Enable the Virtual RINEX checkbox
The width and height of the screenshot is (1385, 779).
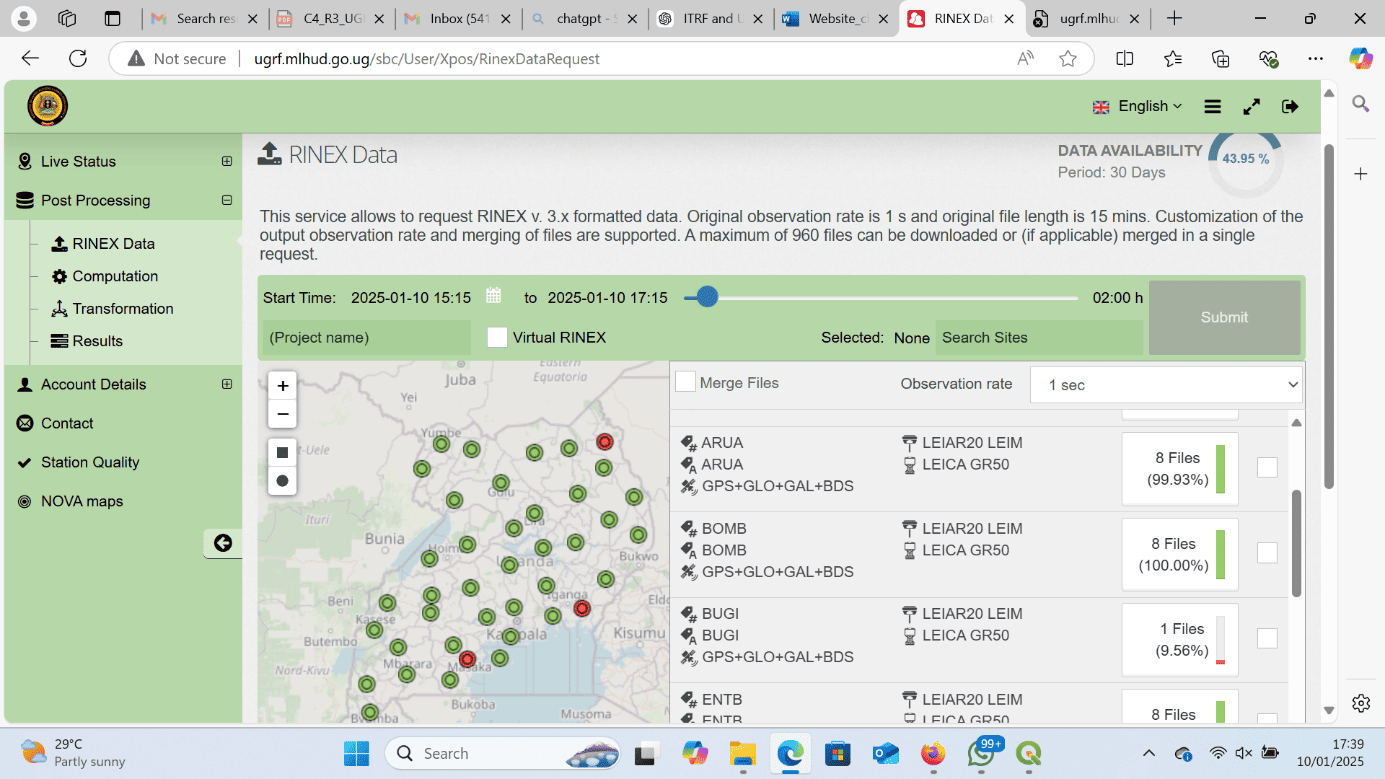(497, 338)
